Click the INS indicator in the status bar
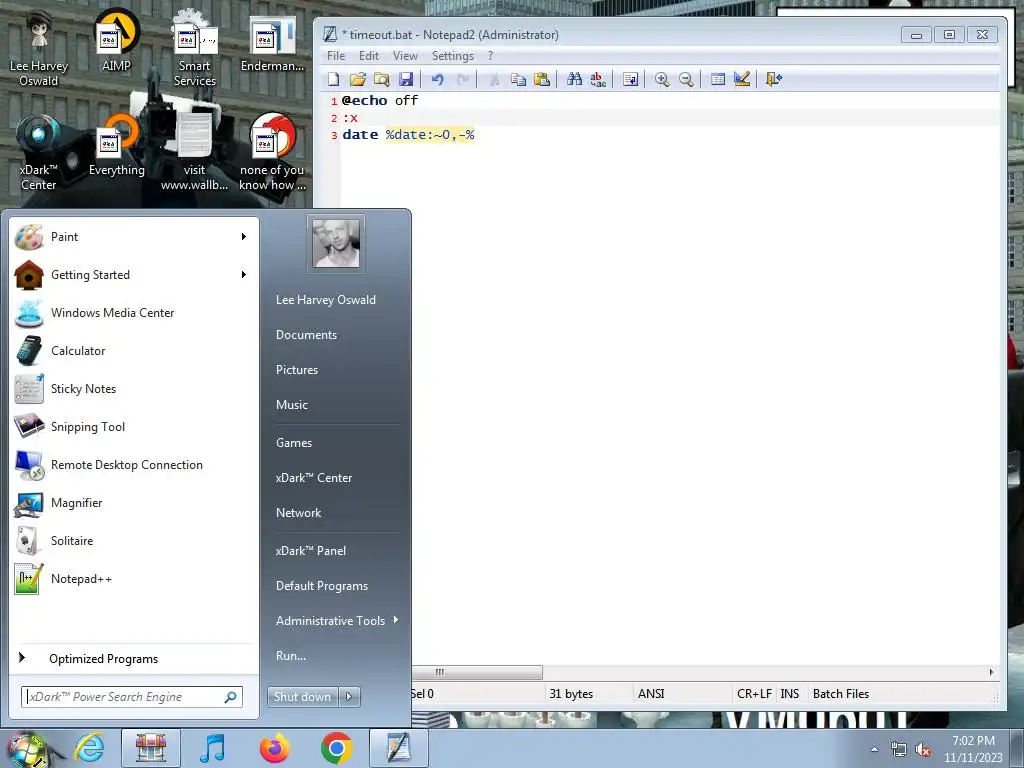The width and height of the screenshot is (1024, 768). tap(790, 694)
